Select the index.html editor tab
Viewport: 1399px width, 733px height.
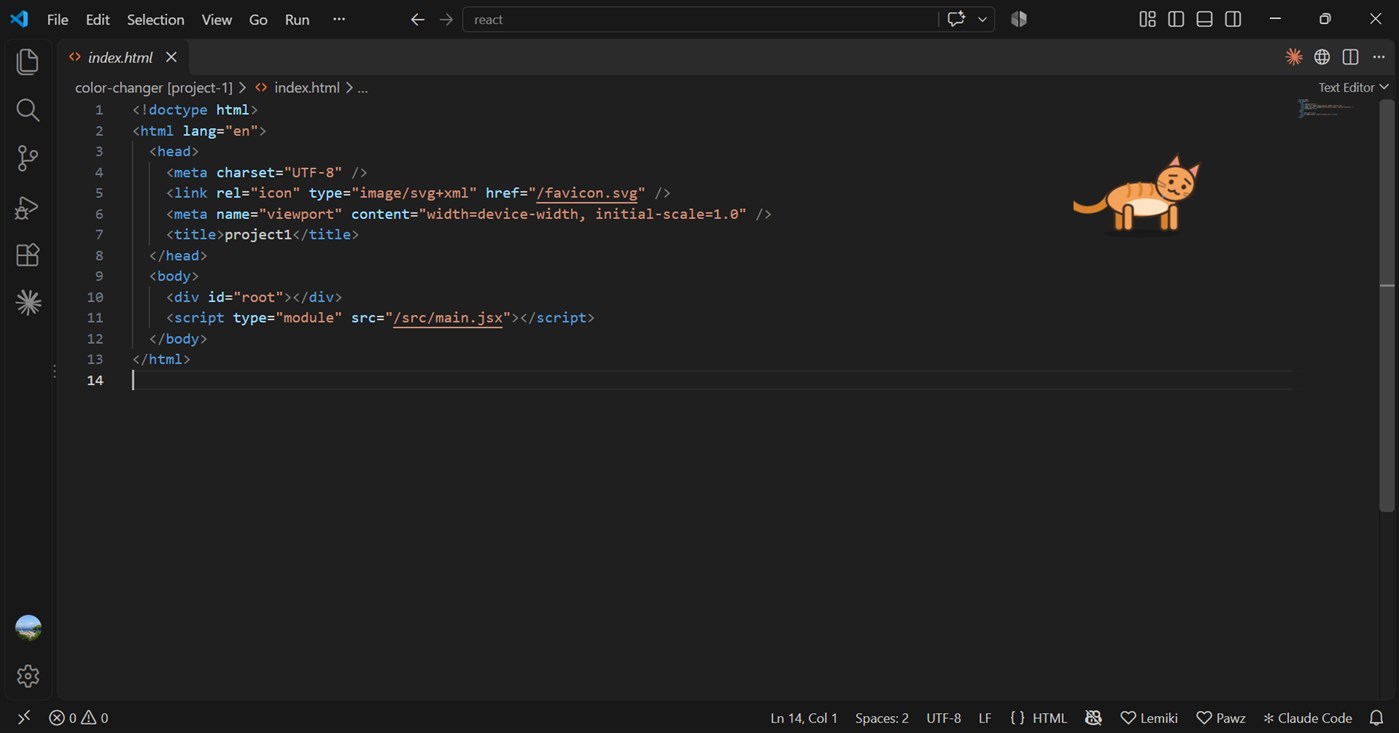(x=120, y=57)
